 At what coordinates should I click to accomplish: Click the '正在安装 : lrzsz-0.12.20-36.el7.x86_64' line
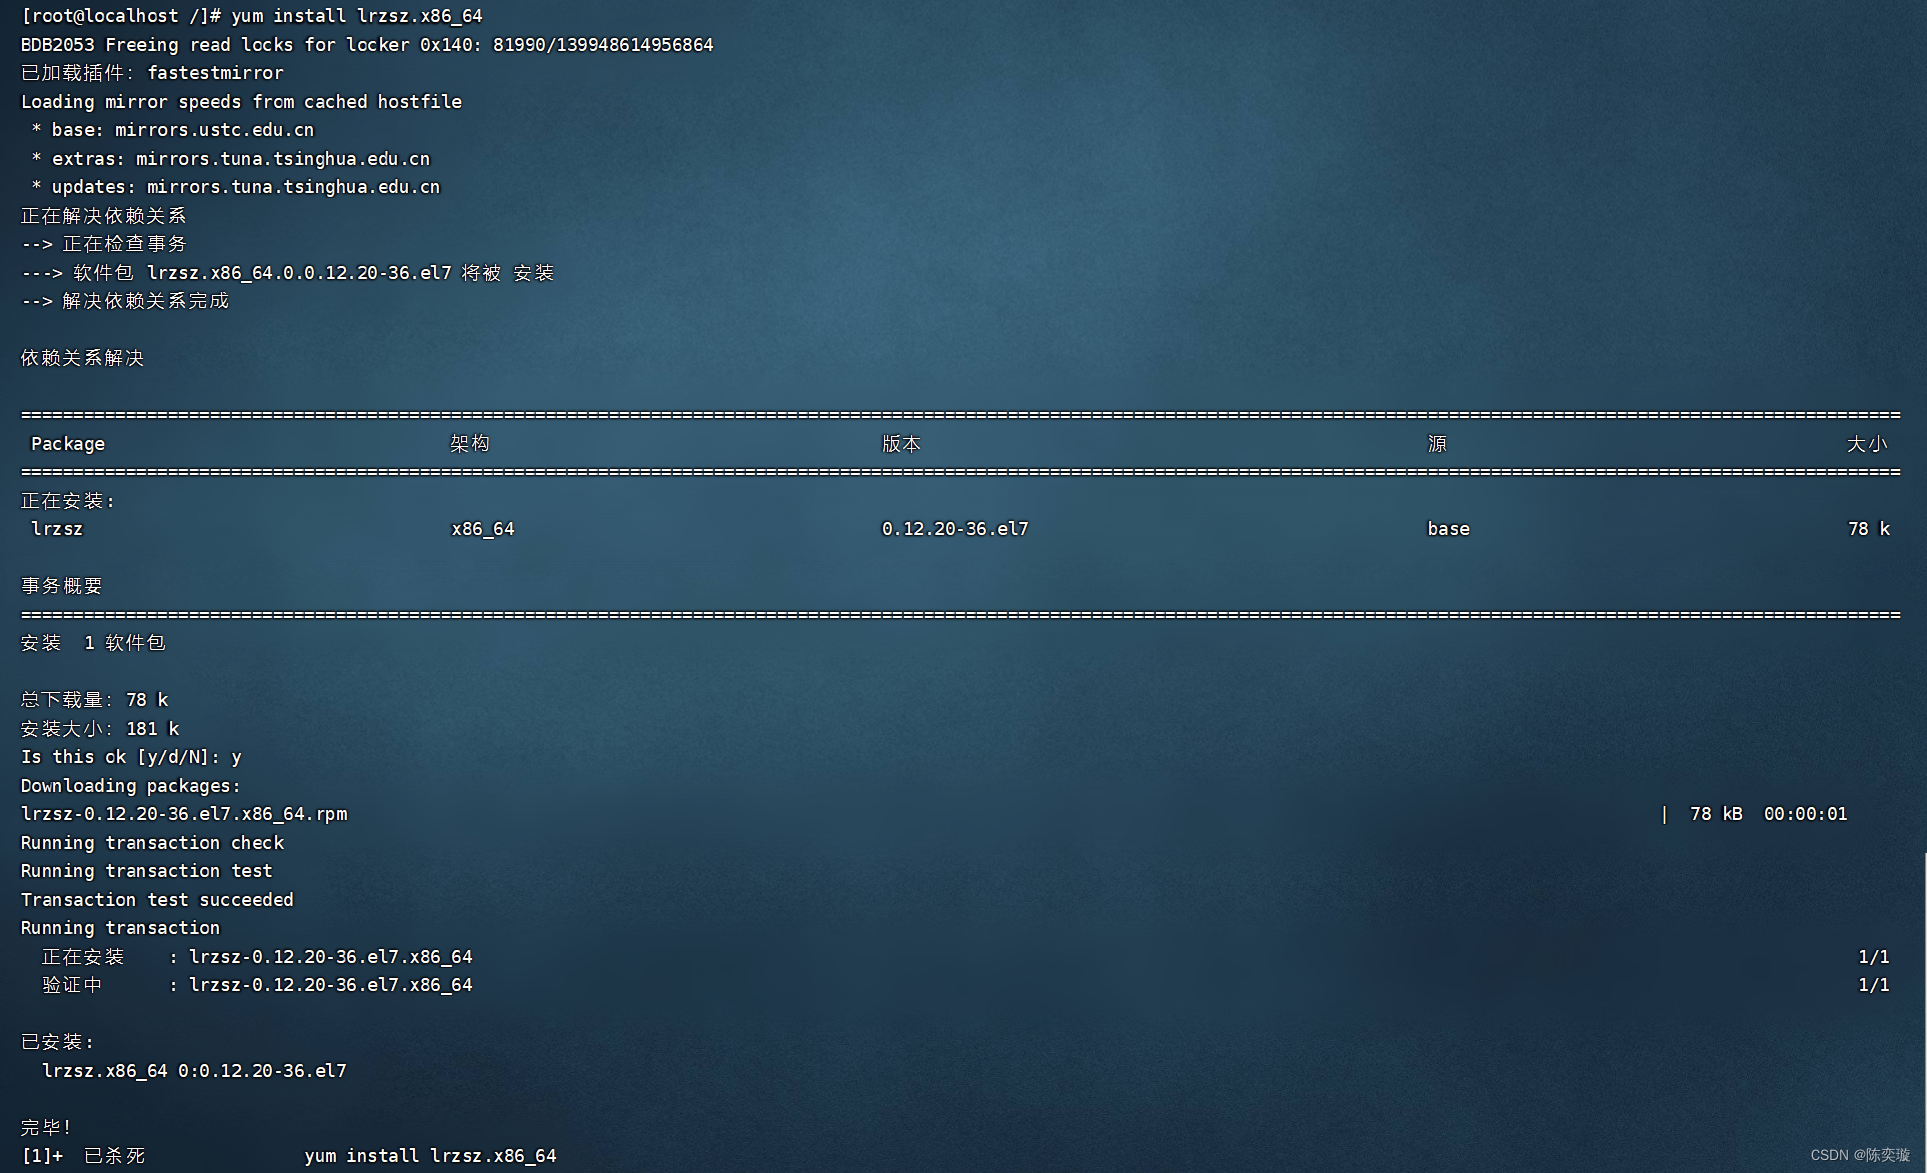(257, 957)
